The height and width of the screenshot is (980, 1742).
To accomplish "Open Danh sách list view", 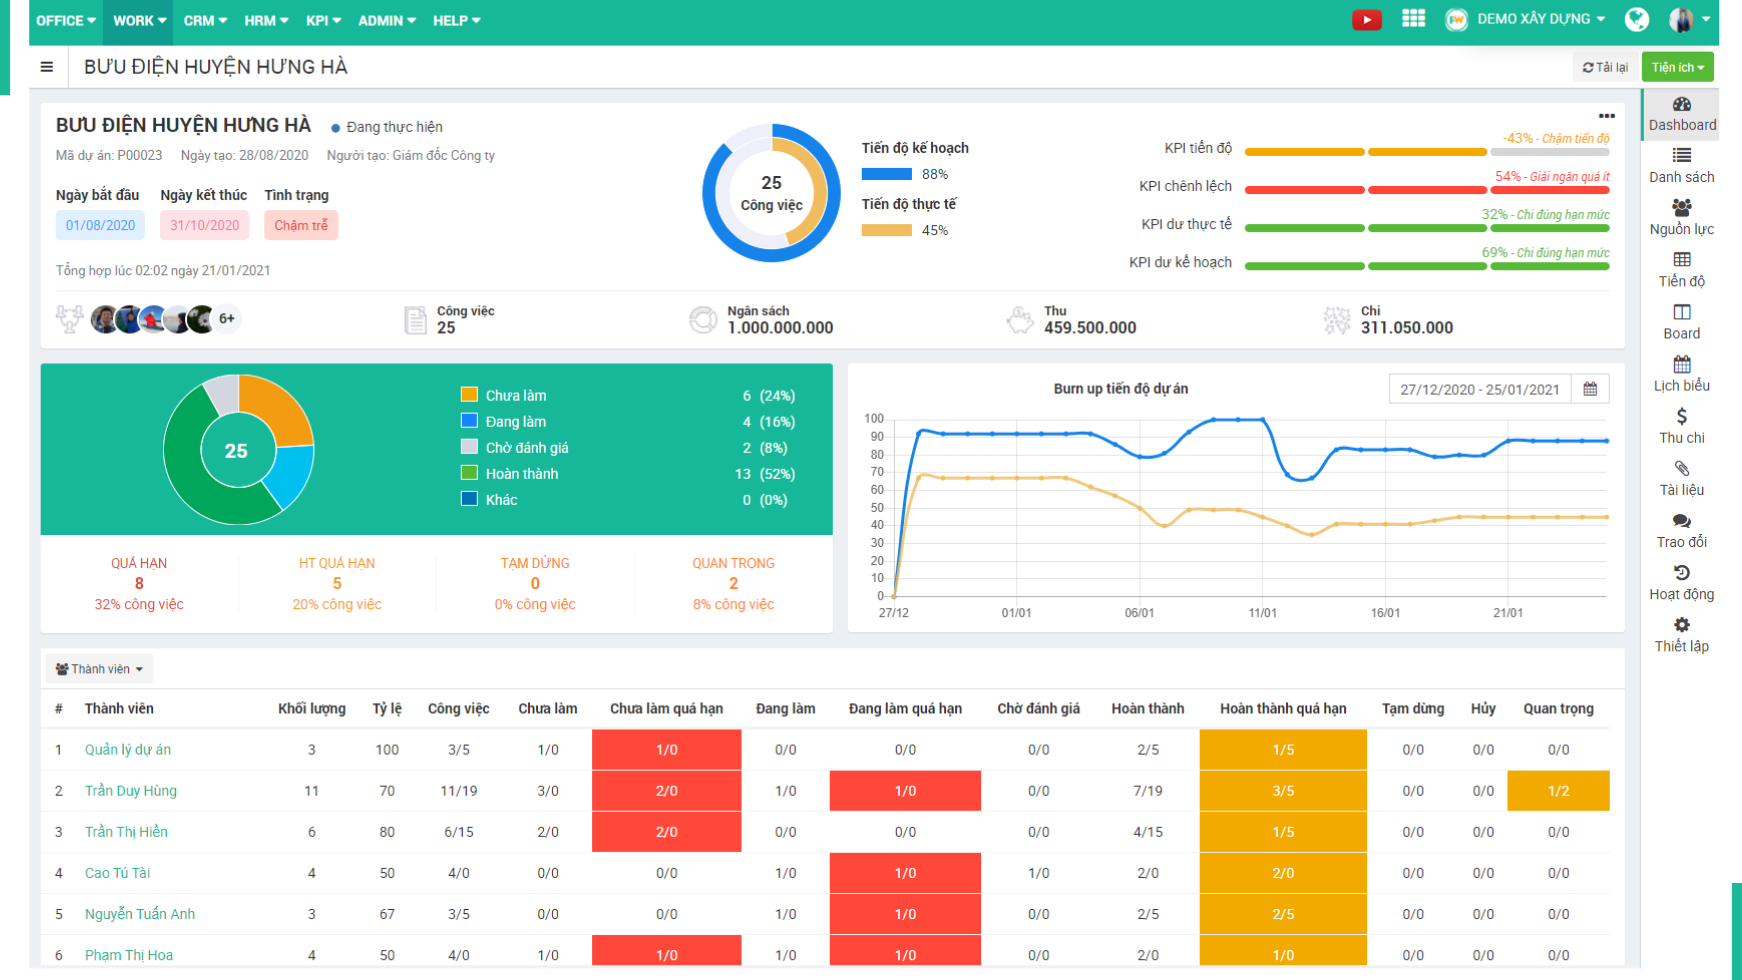I will coord(1682,166).
